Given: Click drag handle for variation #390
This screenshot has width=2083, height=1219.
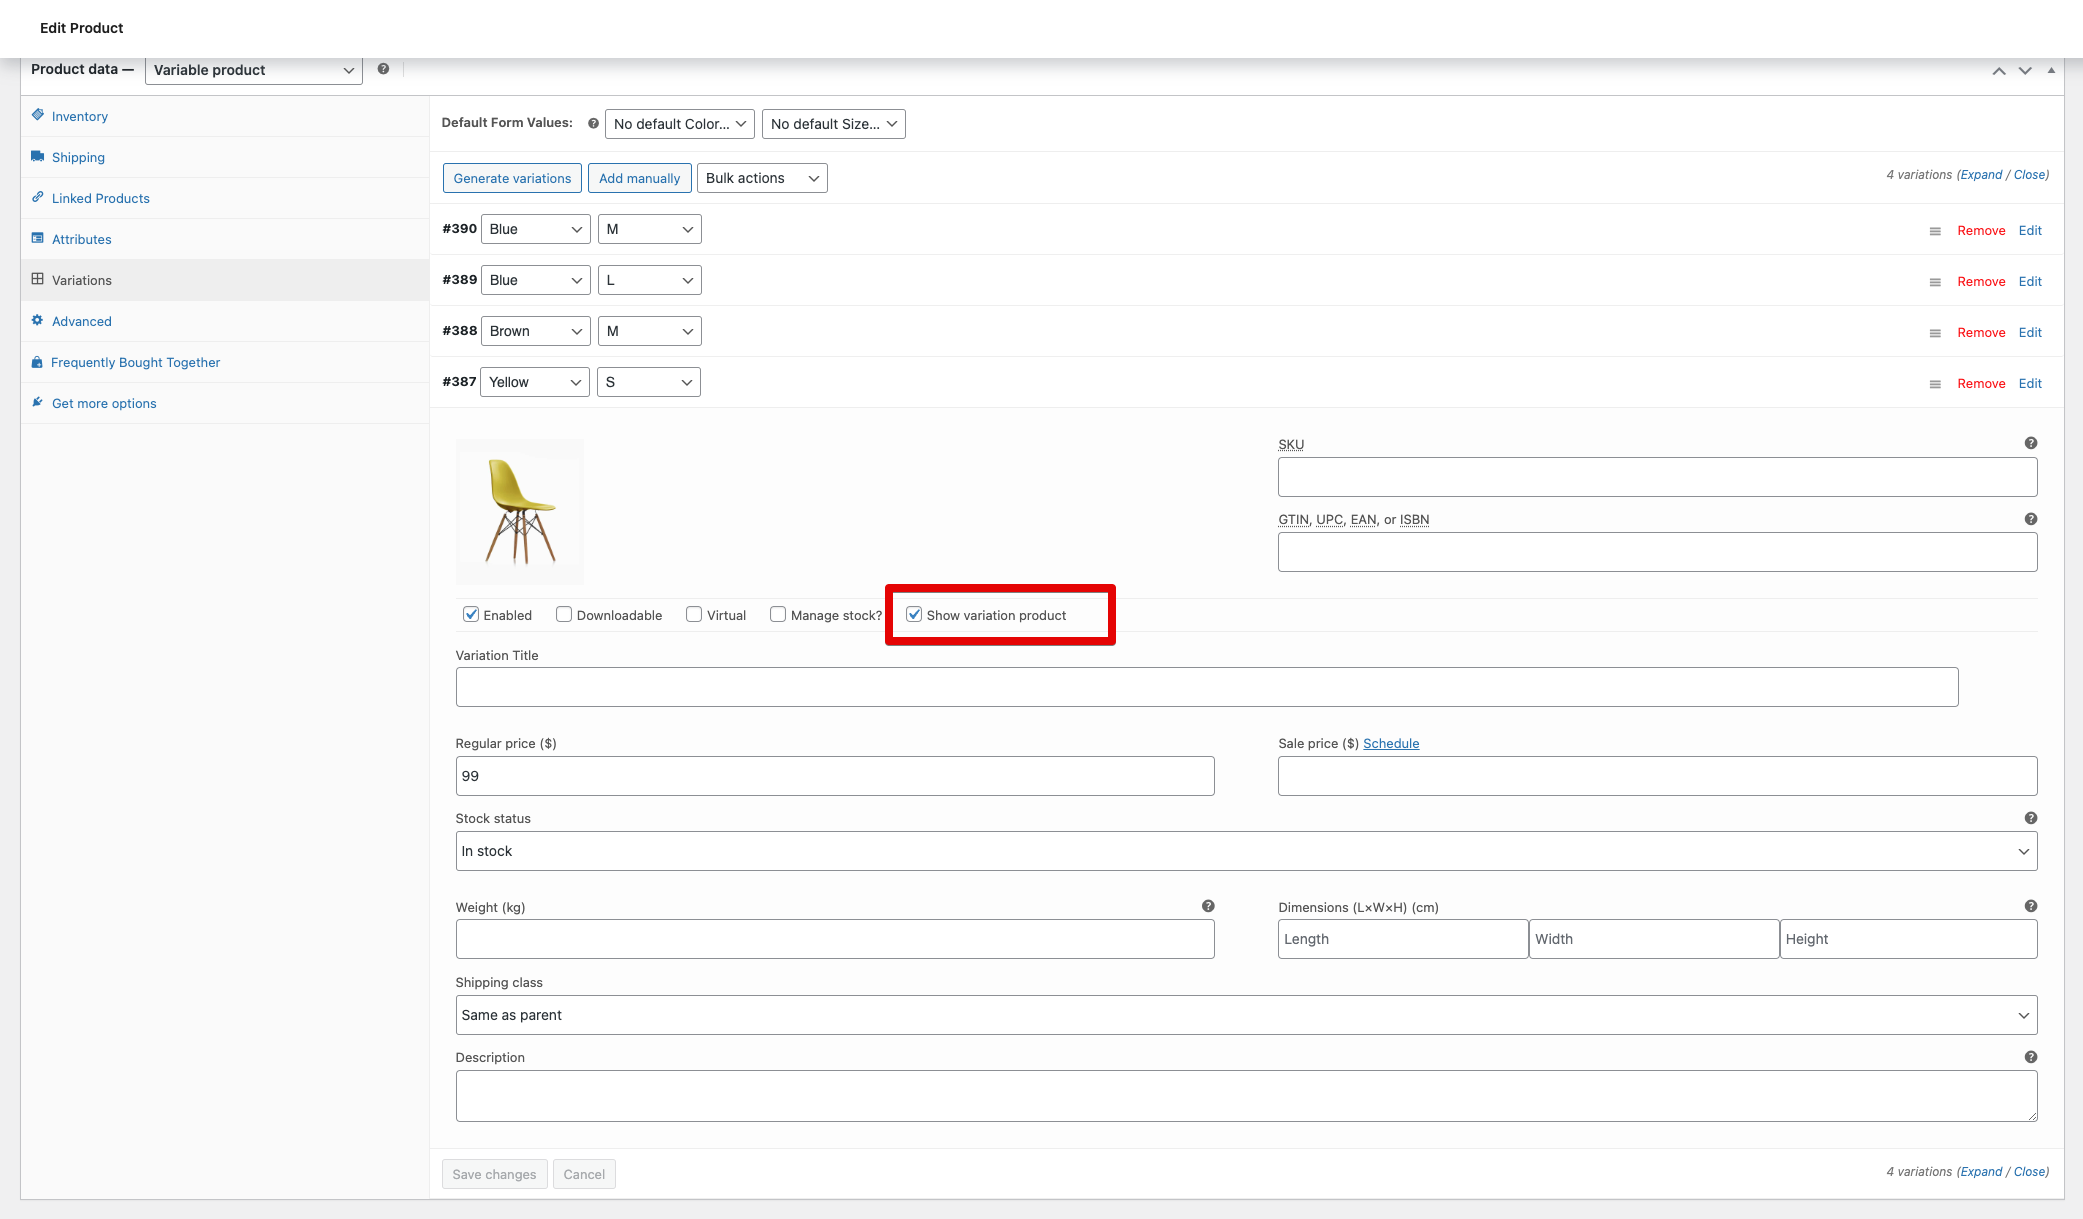Looking at the screenshot, I should (x=1935, y=231).
